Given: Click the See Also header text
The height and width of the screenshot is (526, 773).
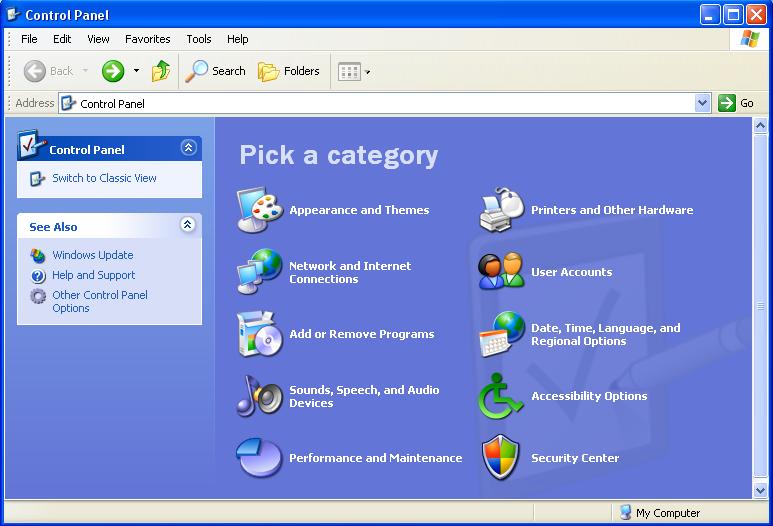Looking at the screenshot, I should click(x=53, y=227).
